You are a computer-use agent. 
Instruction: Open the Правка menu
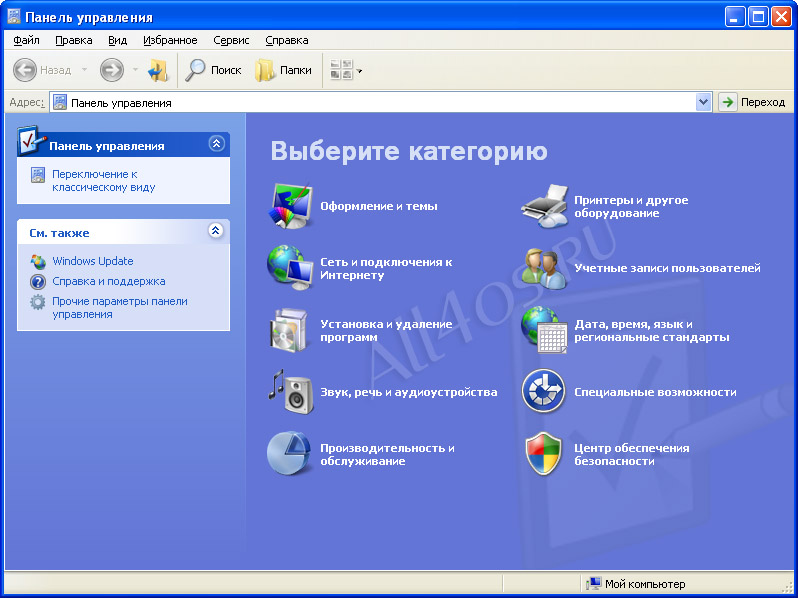[74, 40]
